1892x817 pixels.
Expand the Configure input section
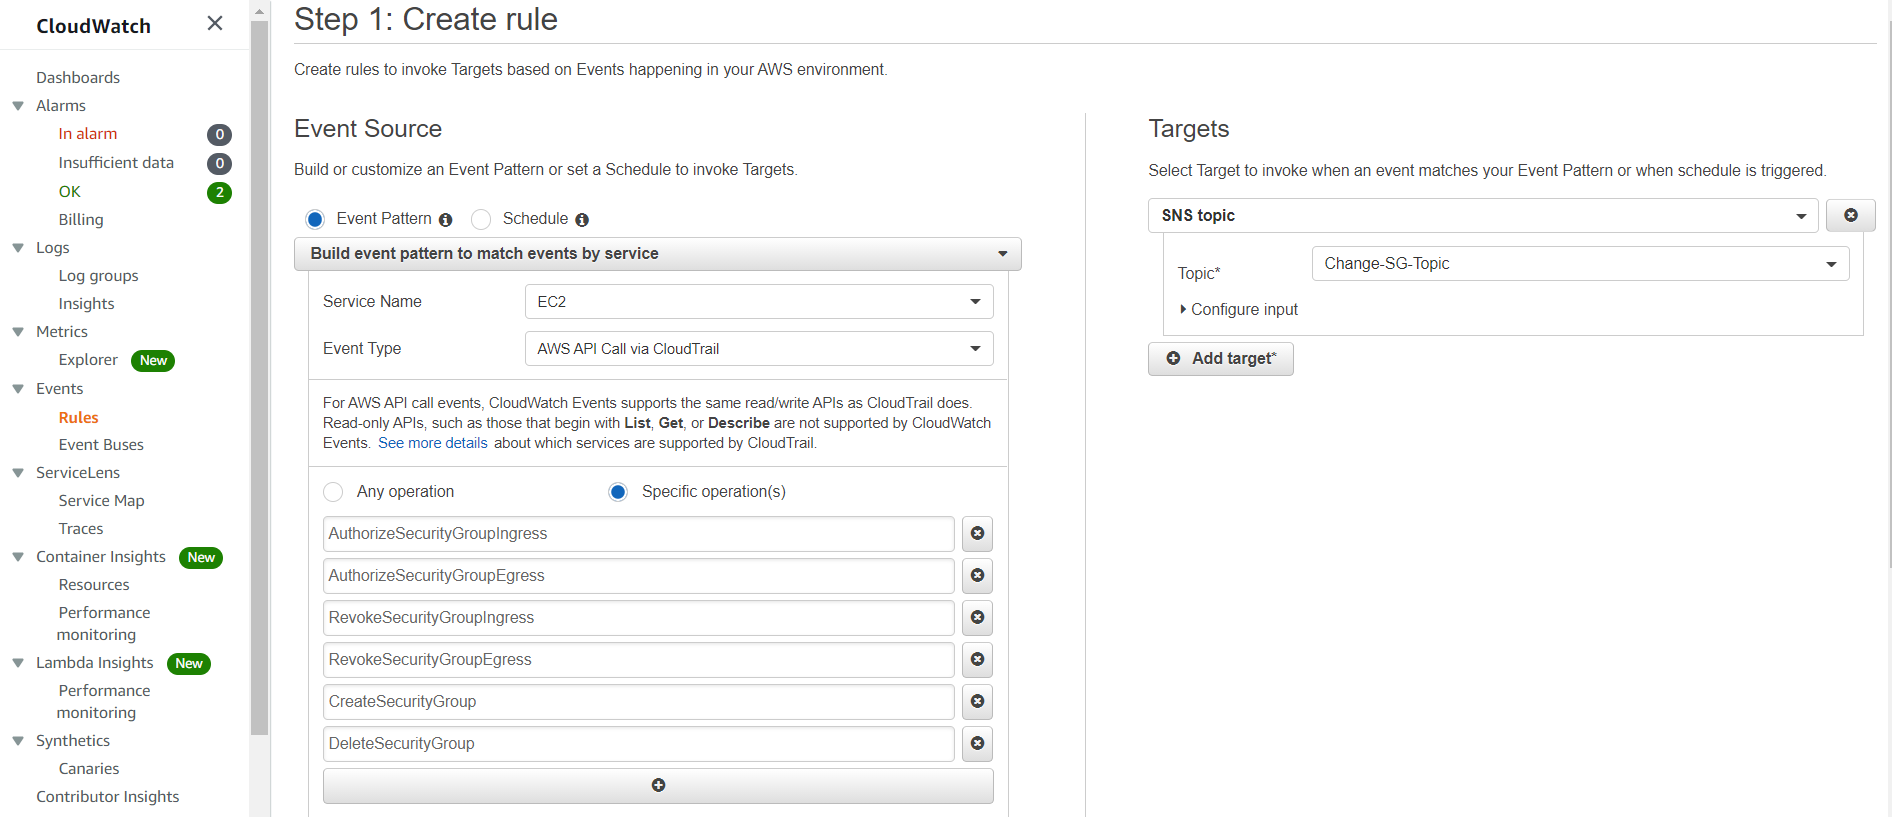pos(1238,310)
